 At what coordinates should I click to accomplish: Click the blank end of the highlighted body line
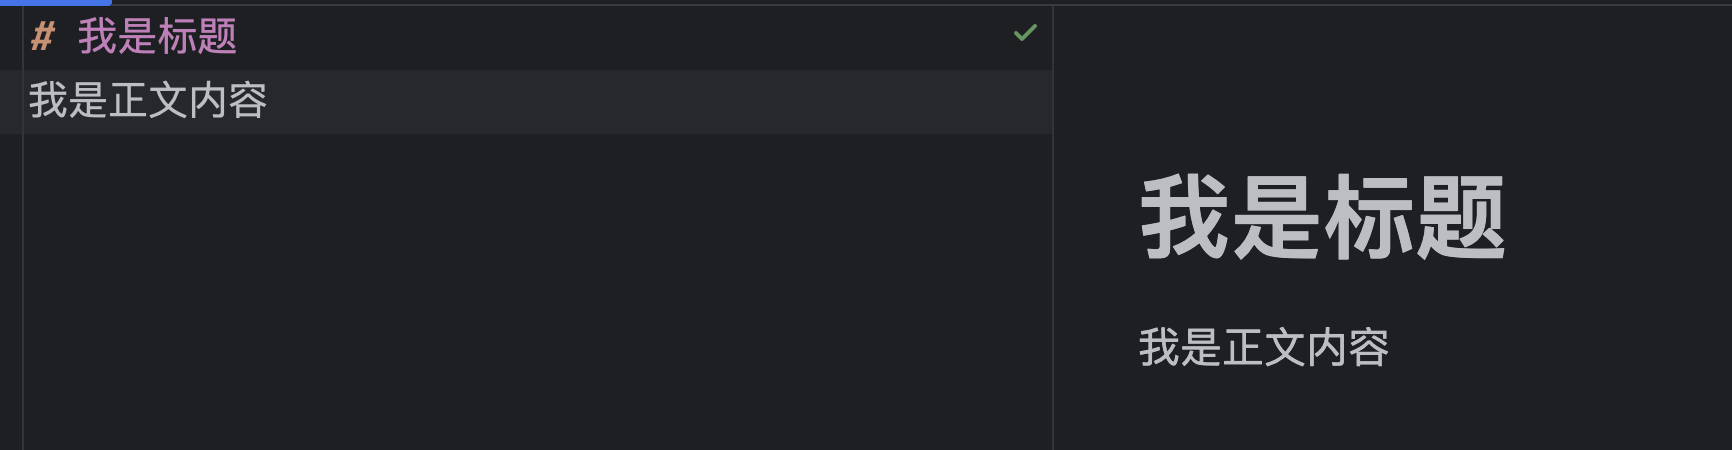[660, 101]
